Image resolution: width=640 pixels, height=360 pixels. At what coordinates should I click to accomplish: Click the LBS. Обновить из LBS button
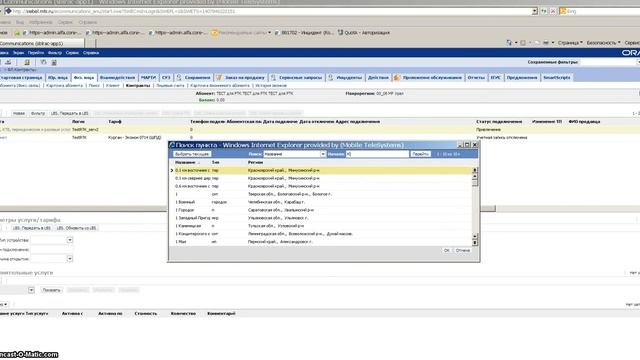pyautogui.click(x=76, y=228)
